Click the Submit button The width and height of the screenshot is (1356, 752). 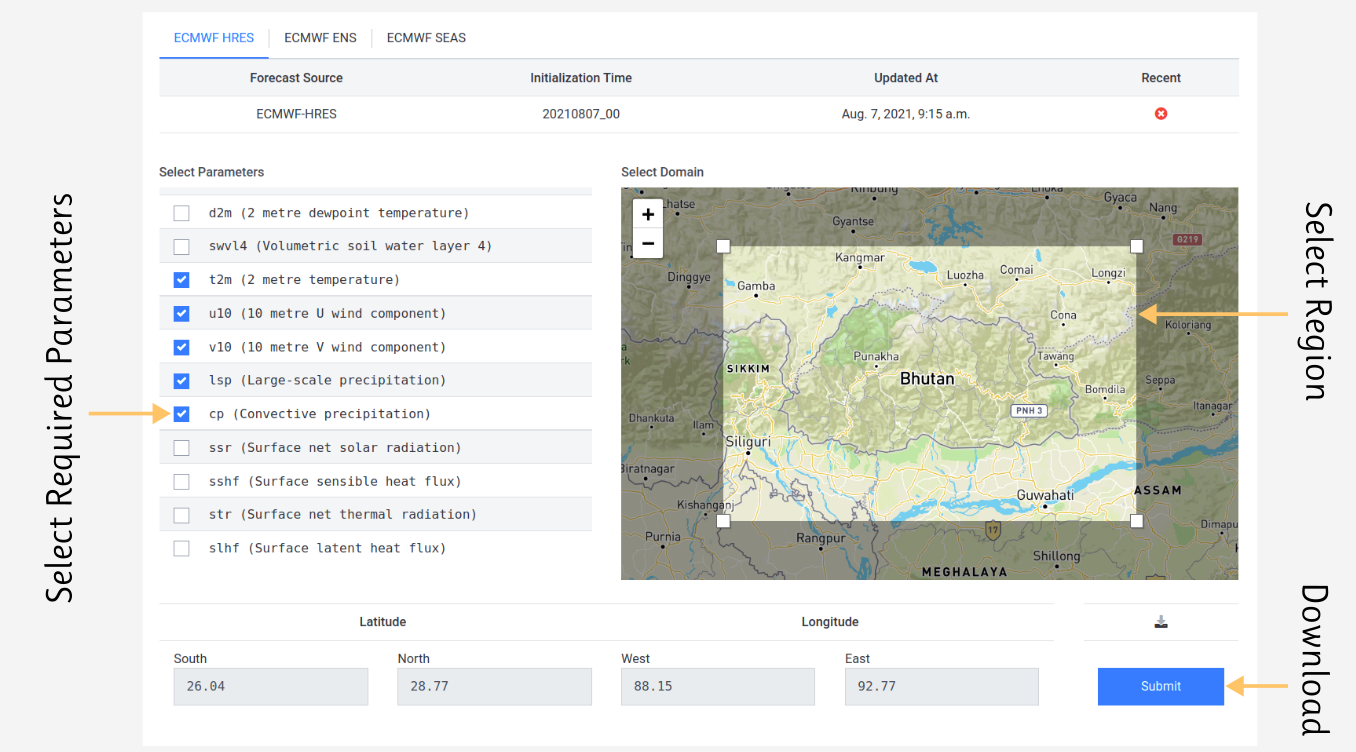click(1161, 686)
